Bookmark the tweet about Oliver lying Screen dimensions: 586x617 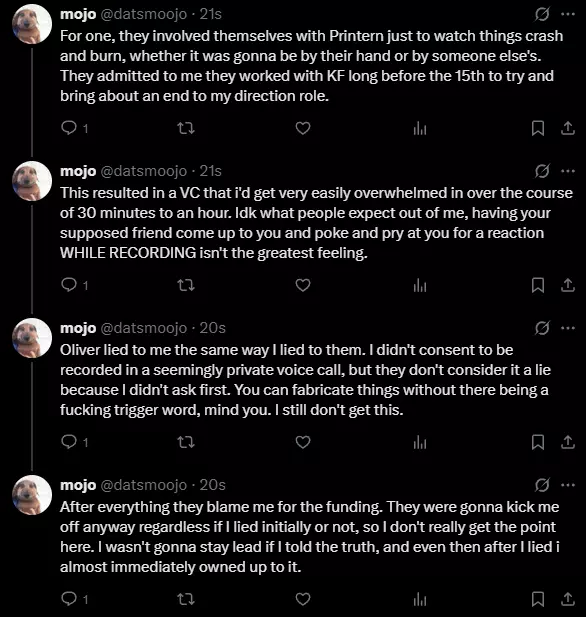point(538,442)
